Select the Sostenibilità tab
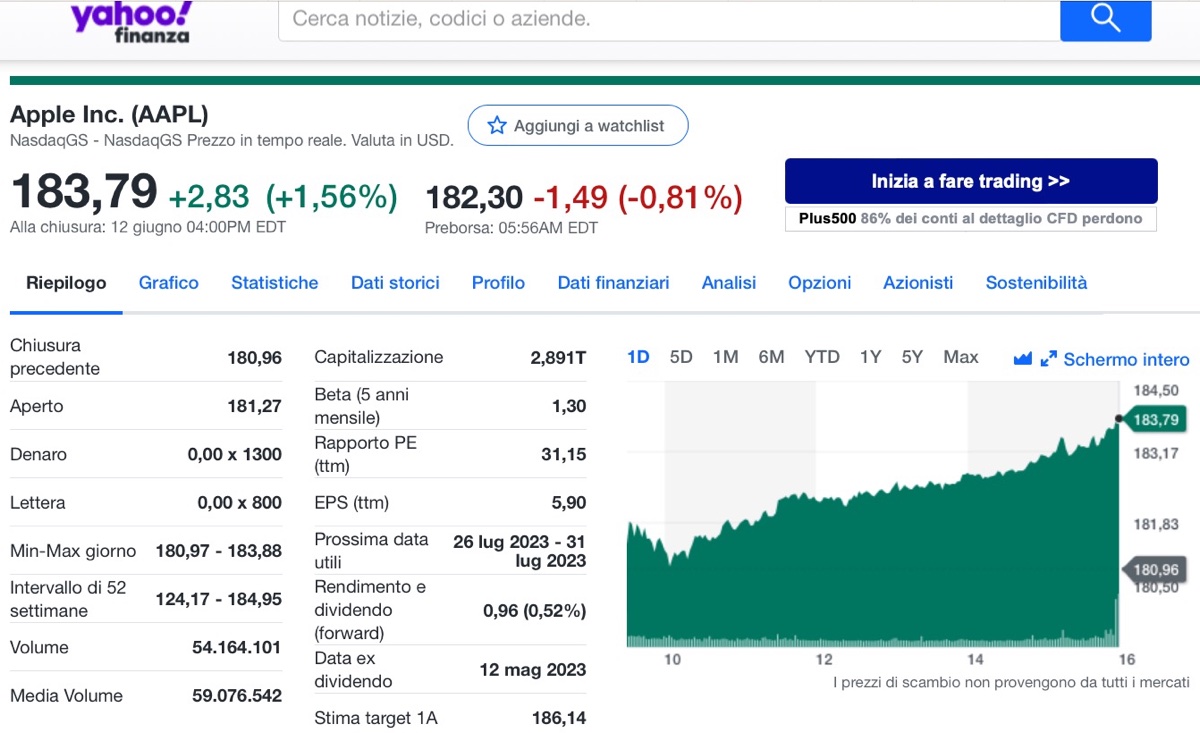 tap(1036, 283)
